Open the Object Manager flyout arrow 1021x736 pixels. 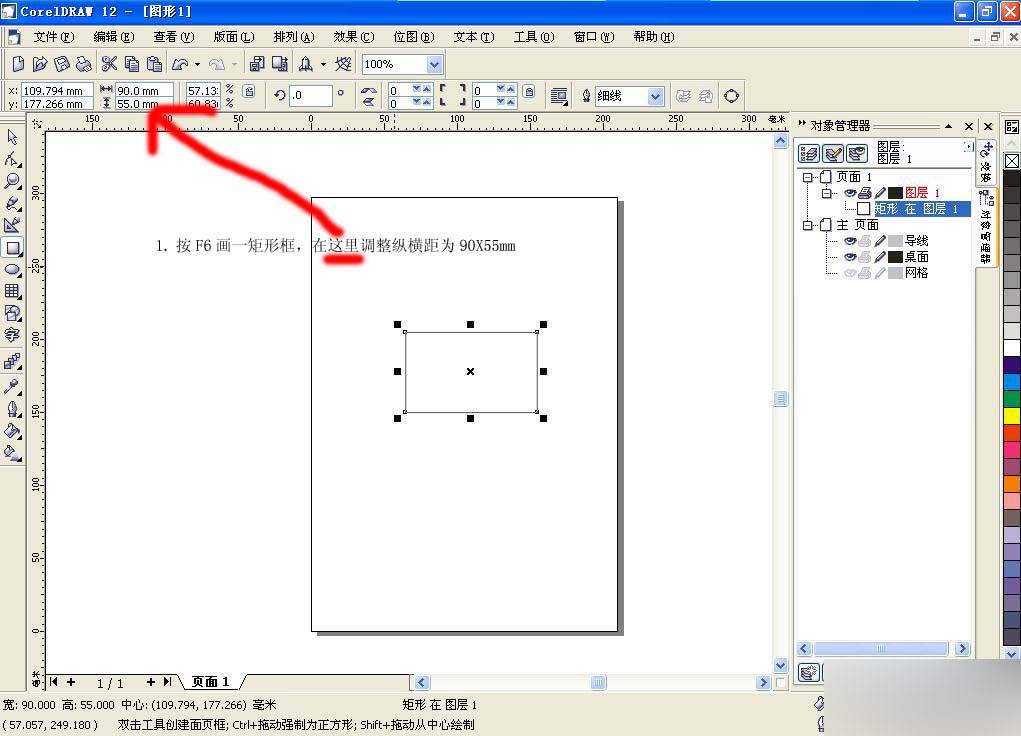pyautogui.click(x=968, y=147)
